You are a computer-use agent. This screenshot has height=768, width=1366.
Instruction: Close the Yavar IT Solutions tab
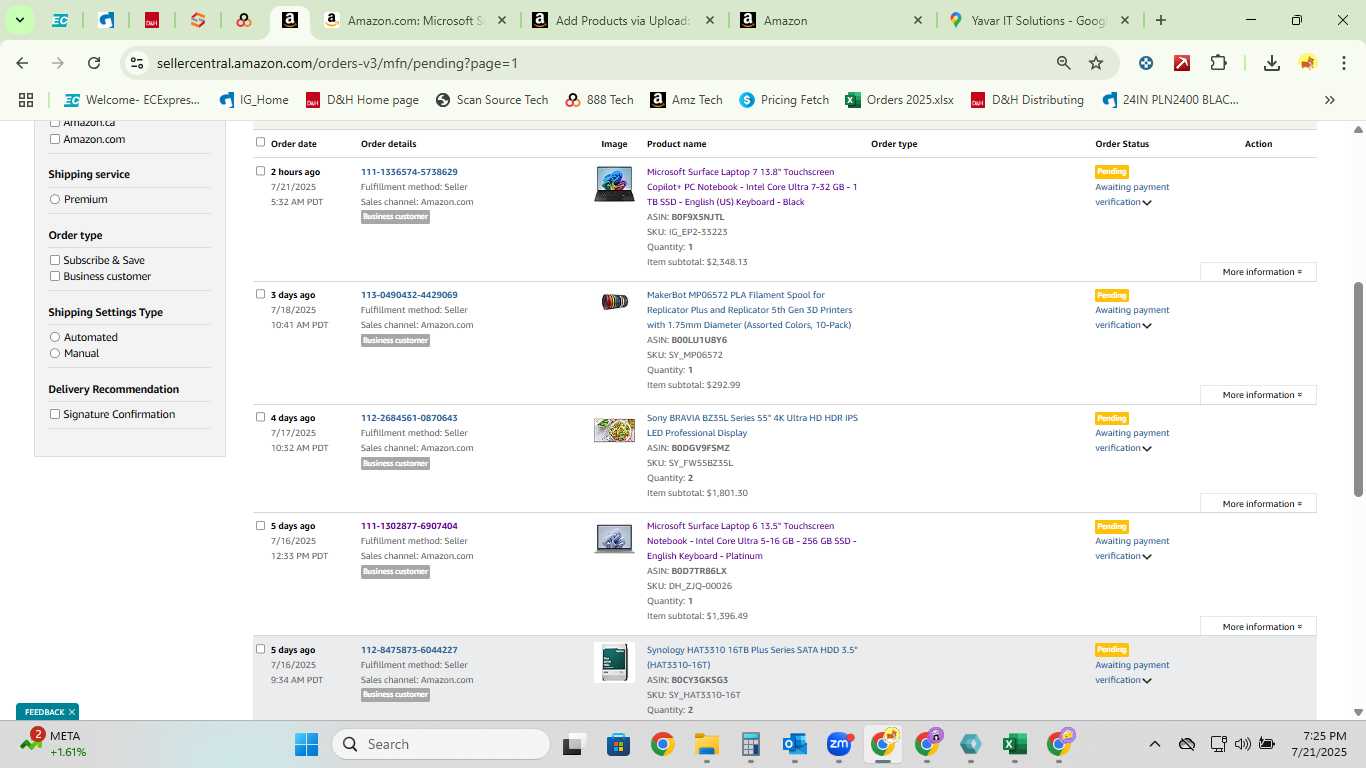[x=1125, y=20]
